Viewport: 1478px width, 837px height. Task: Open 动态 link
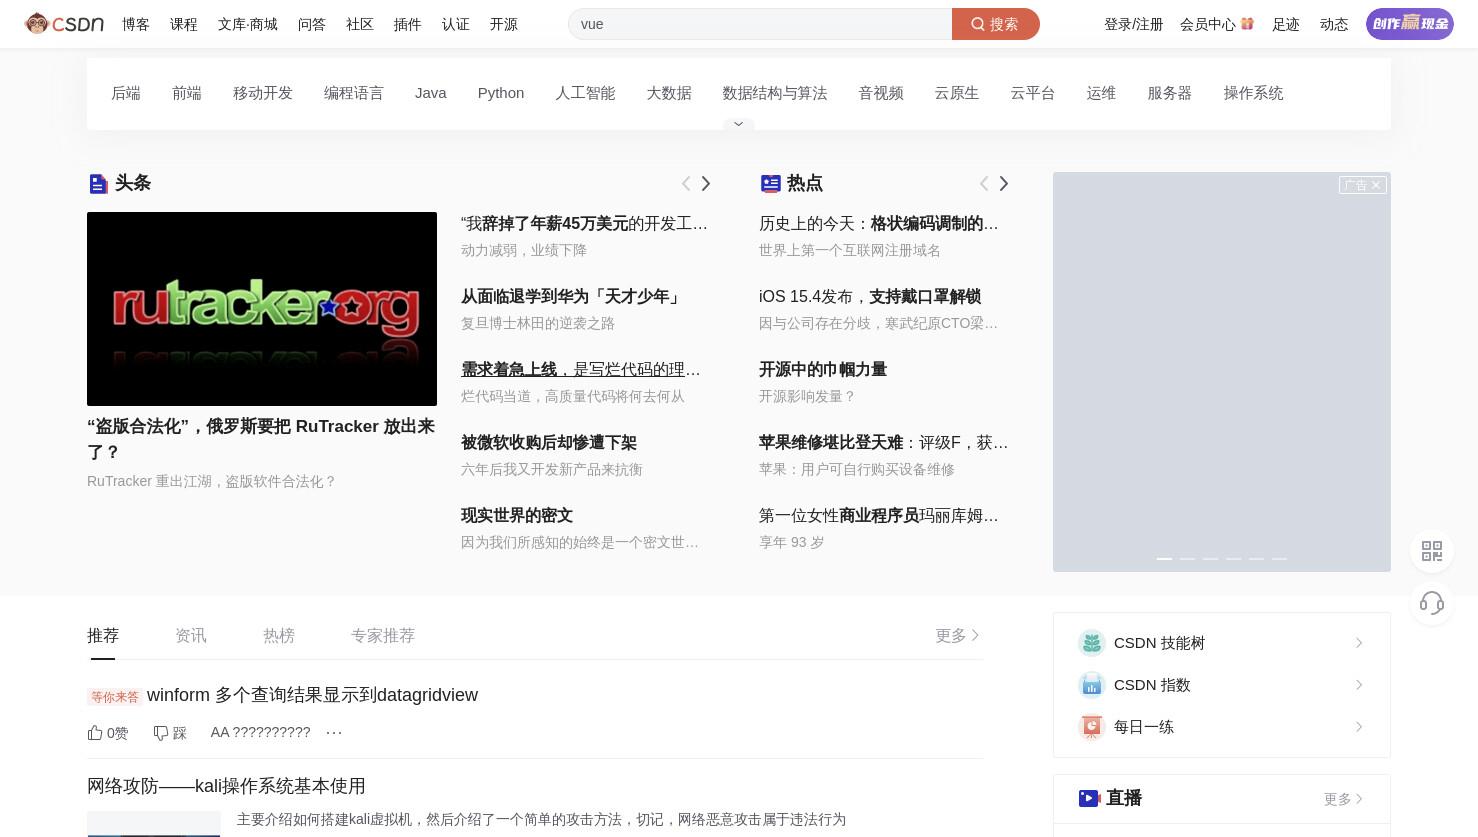click(x=1334, y=24)
